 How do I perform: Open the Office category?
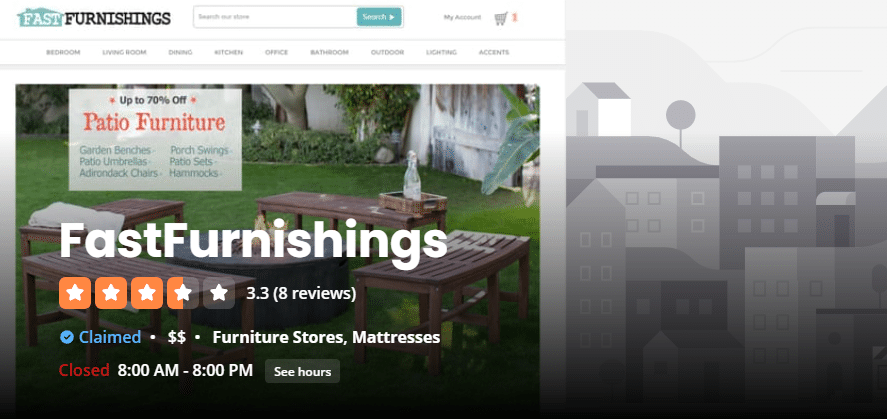pyautogui.click(x=277, y=53)
